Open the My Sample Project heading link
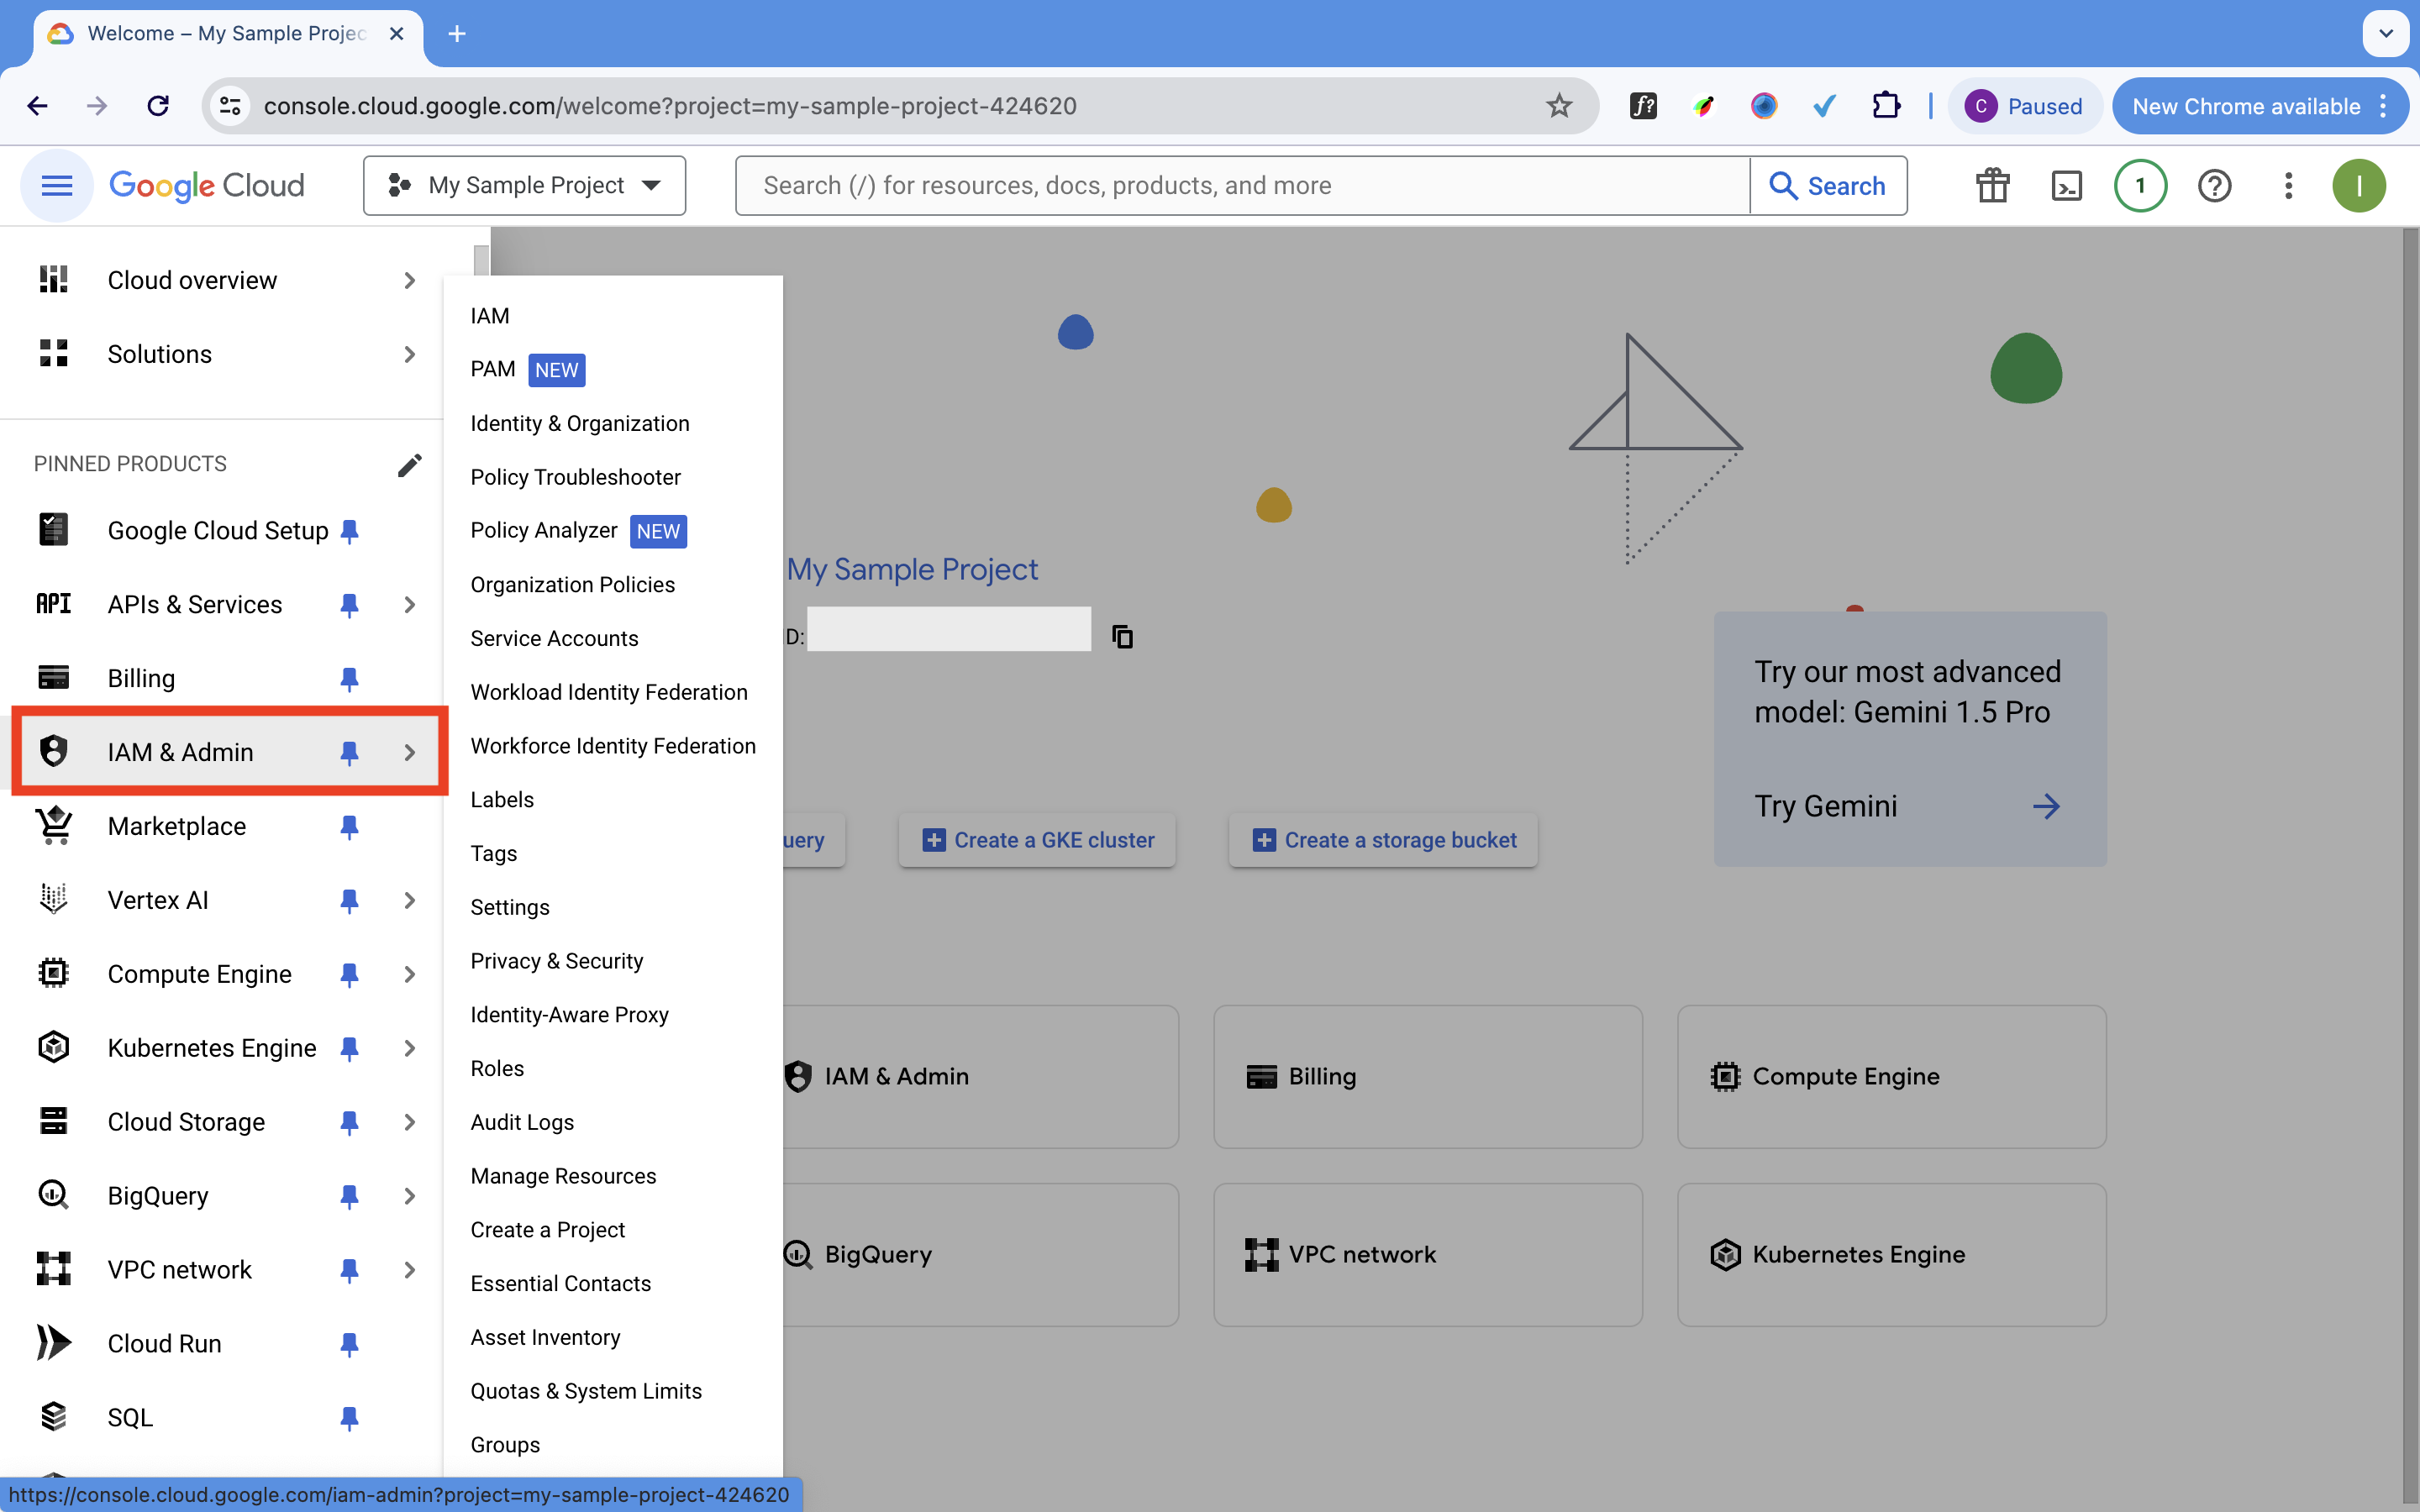This screenshot has height=1512, width=2420. coord(912,569)
